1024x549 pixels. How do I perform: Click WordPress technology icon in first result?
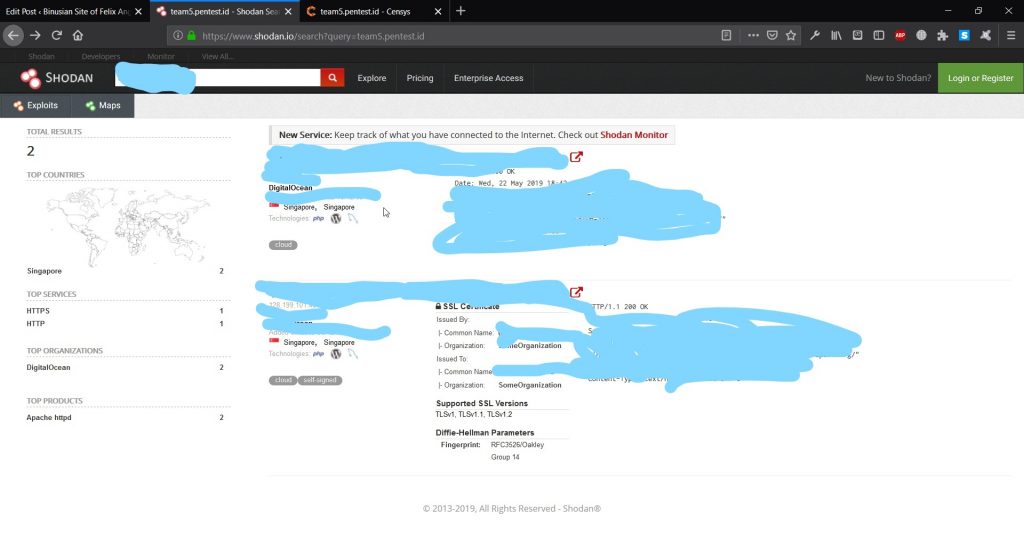pyautogui.click(x=336, y=218)
